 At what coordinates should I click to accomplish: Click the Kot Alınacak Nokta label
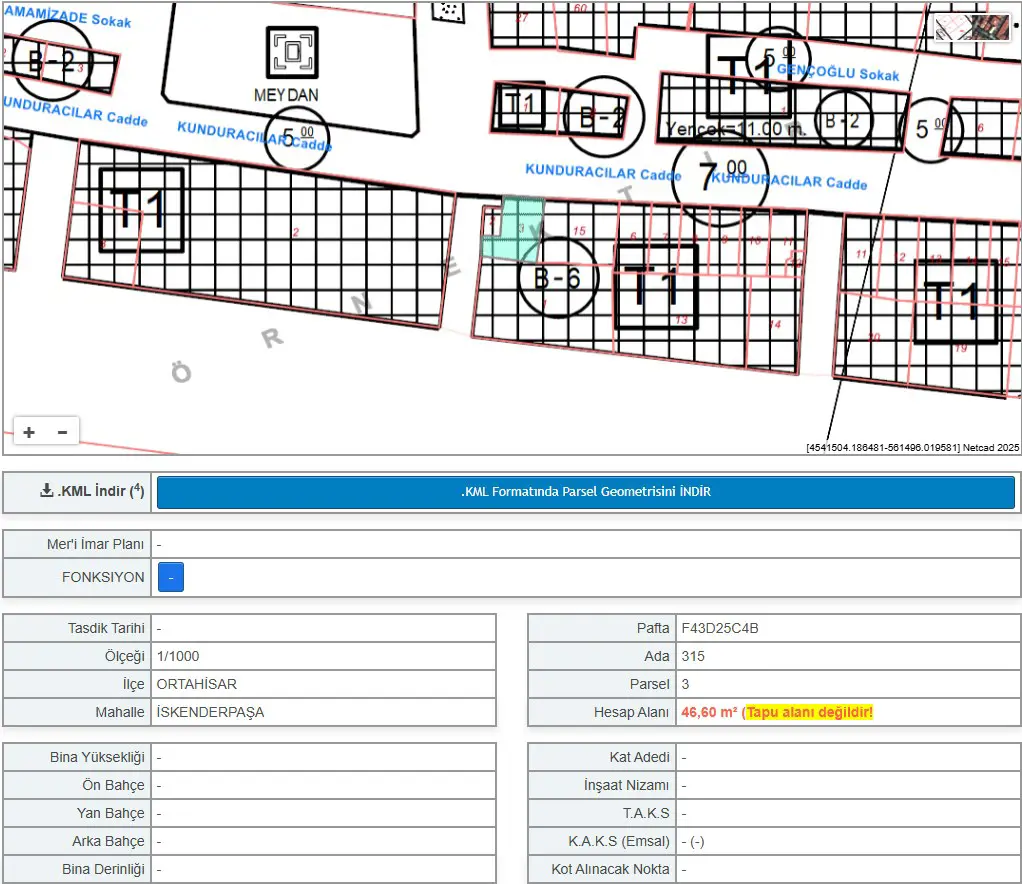(610, 870)
